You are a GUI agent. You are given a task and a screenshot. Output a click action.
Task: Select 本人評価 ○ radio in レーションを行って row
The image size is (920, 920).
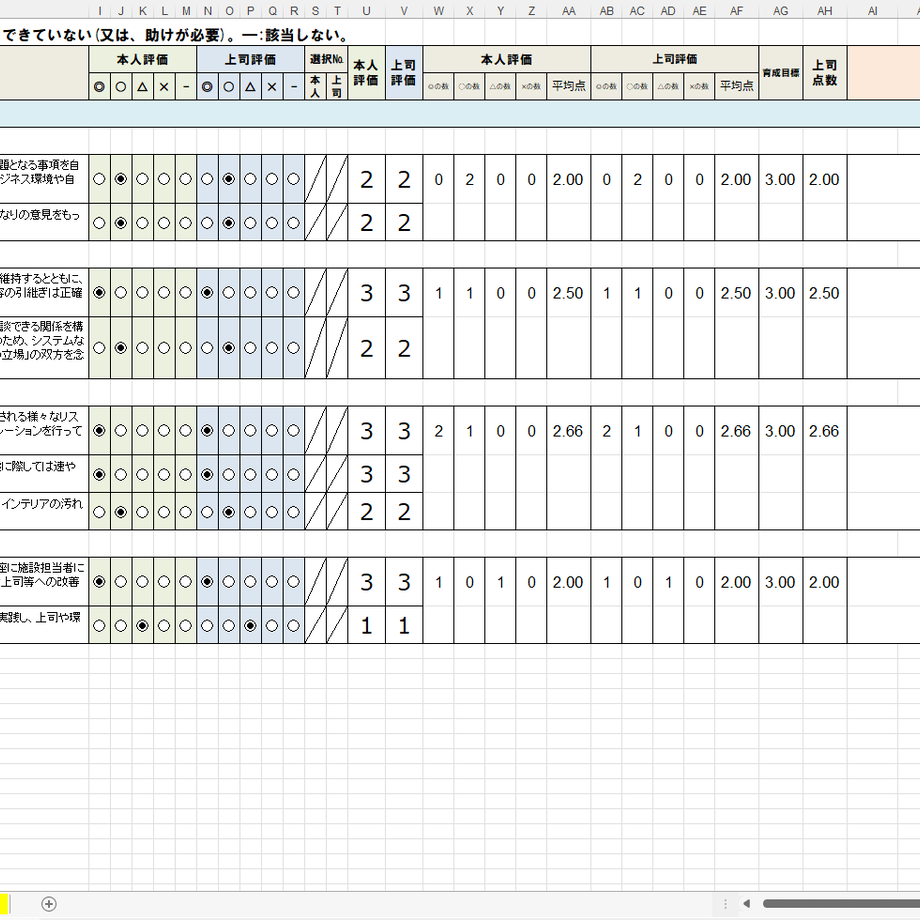coord(121,431)
